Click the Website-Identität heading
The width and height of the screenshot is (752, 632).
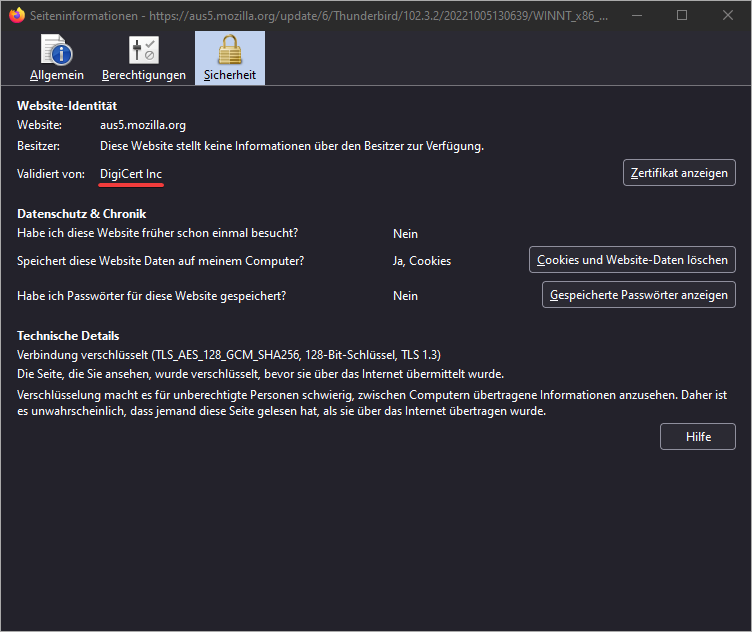click(67, 105)
